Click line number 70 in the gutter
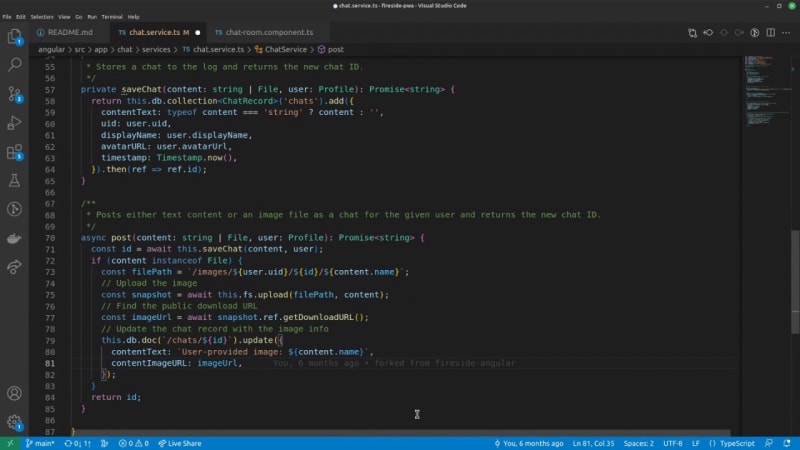Image resolution: width=800 pixels, height=450 pixels. pos(49,238)
